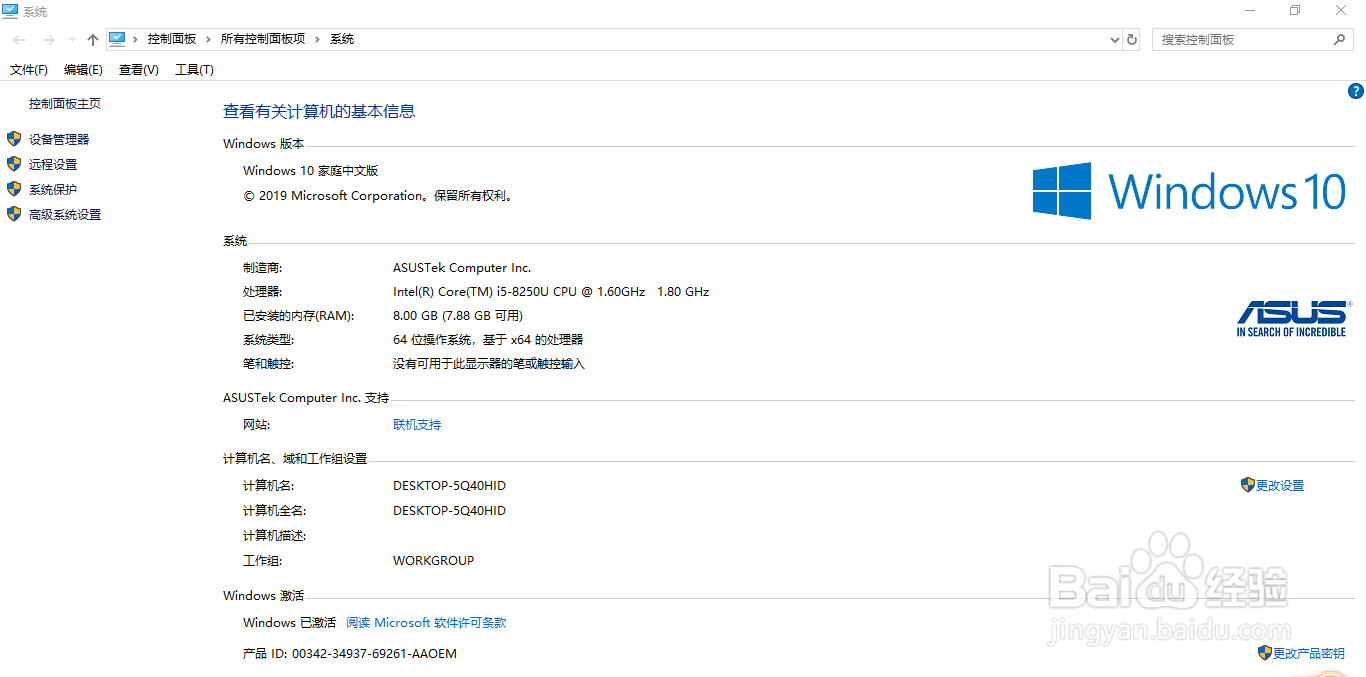
Task: Go forward using the forward arrow
Action: 48,39
